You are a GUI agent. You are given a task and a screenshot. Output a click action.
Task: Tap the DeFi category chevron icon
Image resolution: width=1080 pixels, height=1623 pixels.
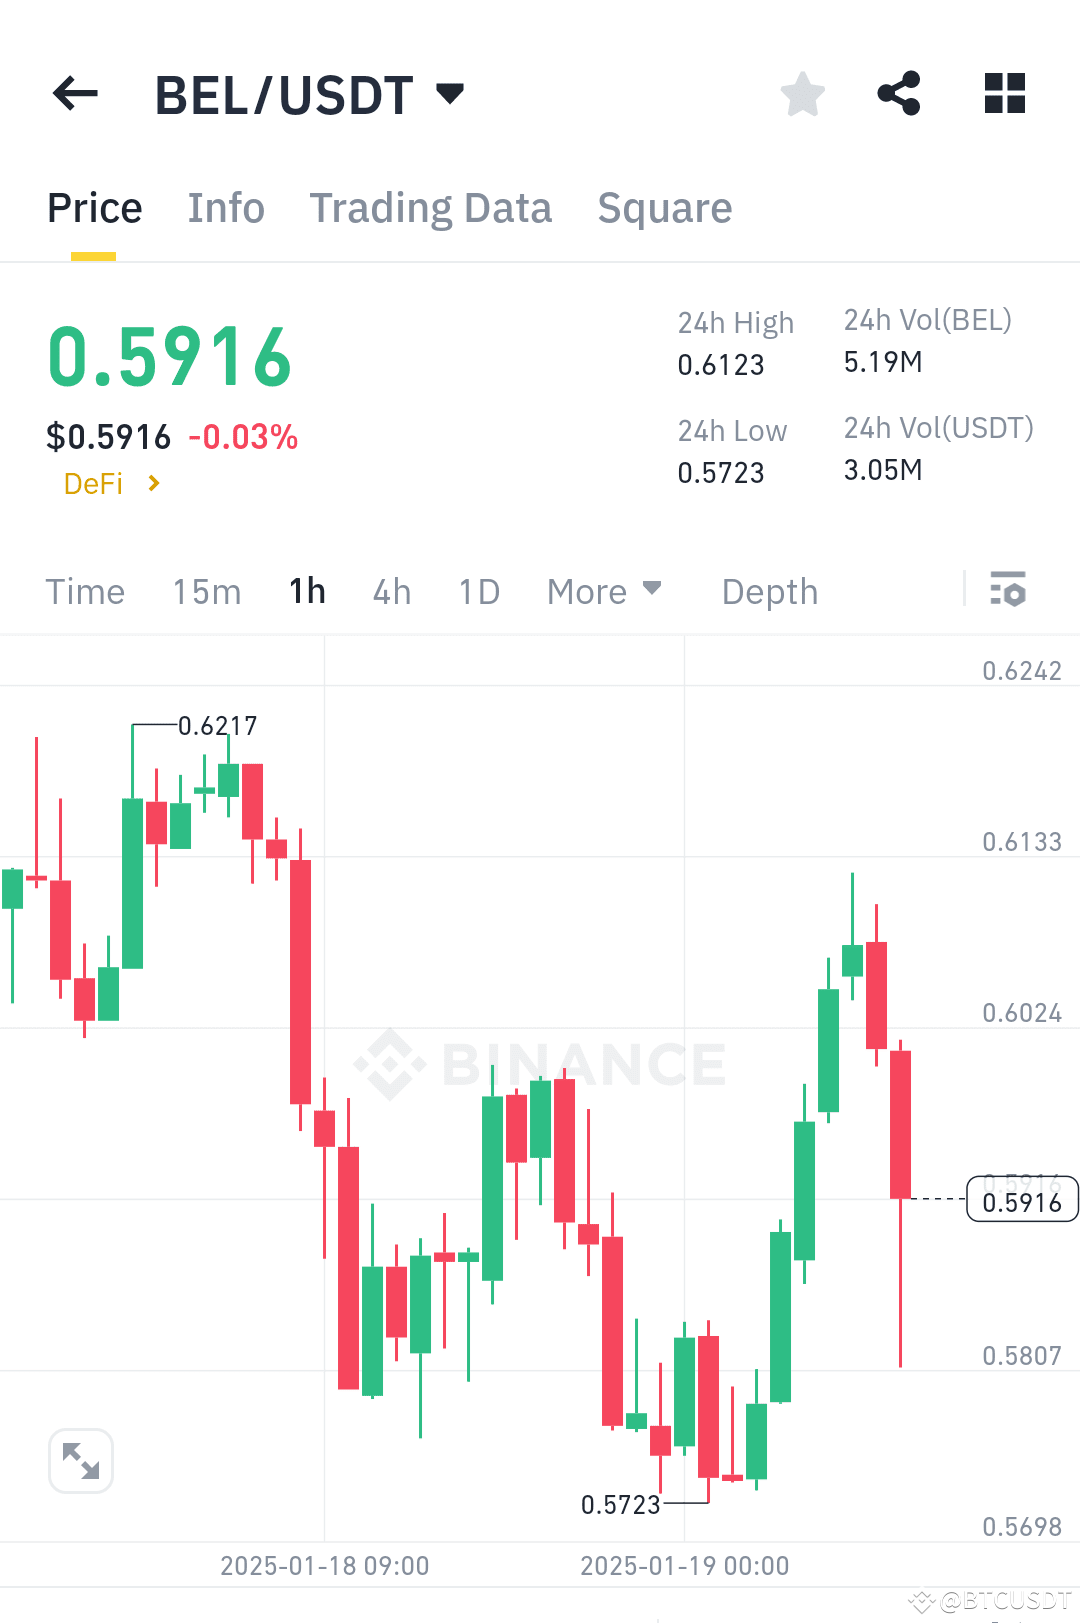(154, 483)
